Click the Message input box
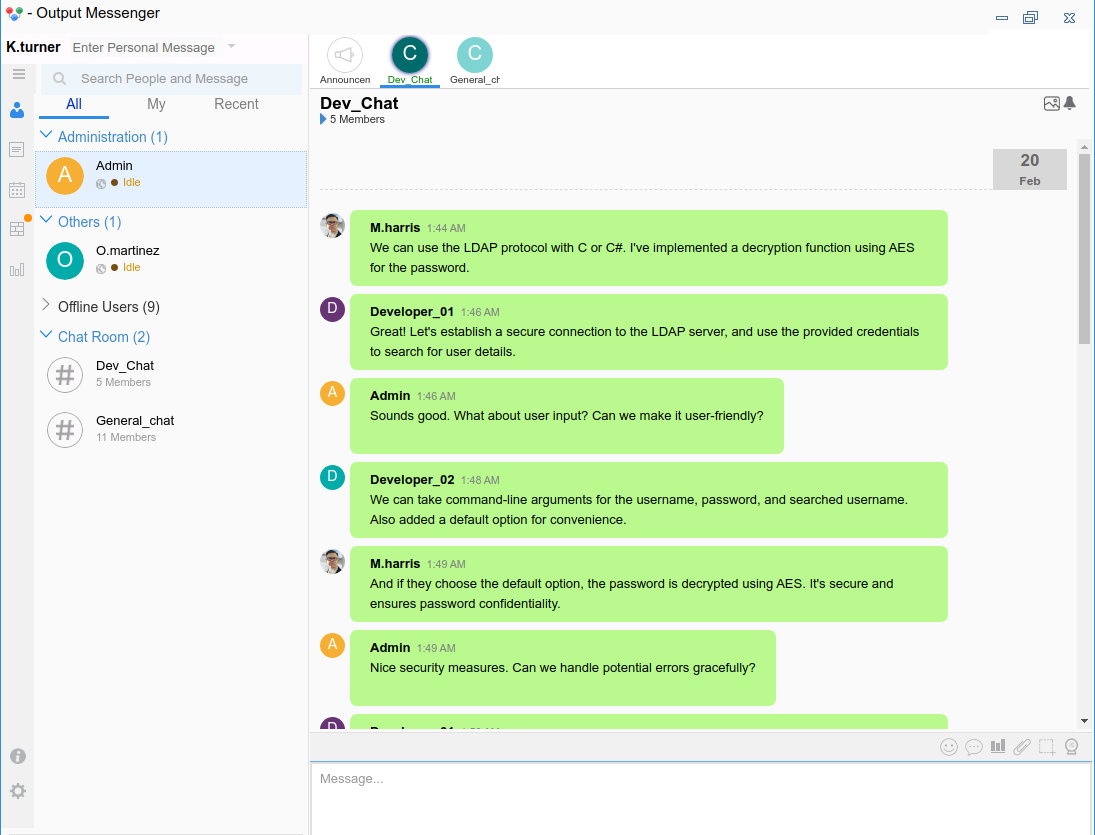Image resolution: width=1095 pixels, height=835 pixels. (700, 798)
